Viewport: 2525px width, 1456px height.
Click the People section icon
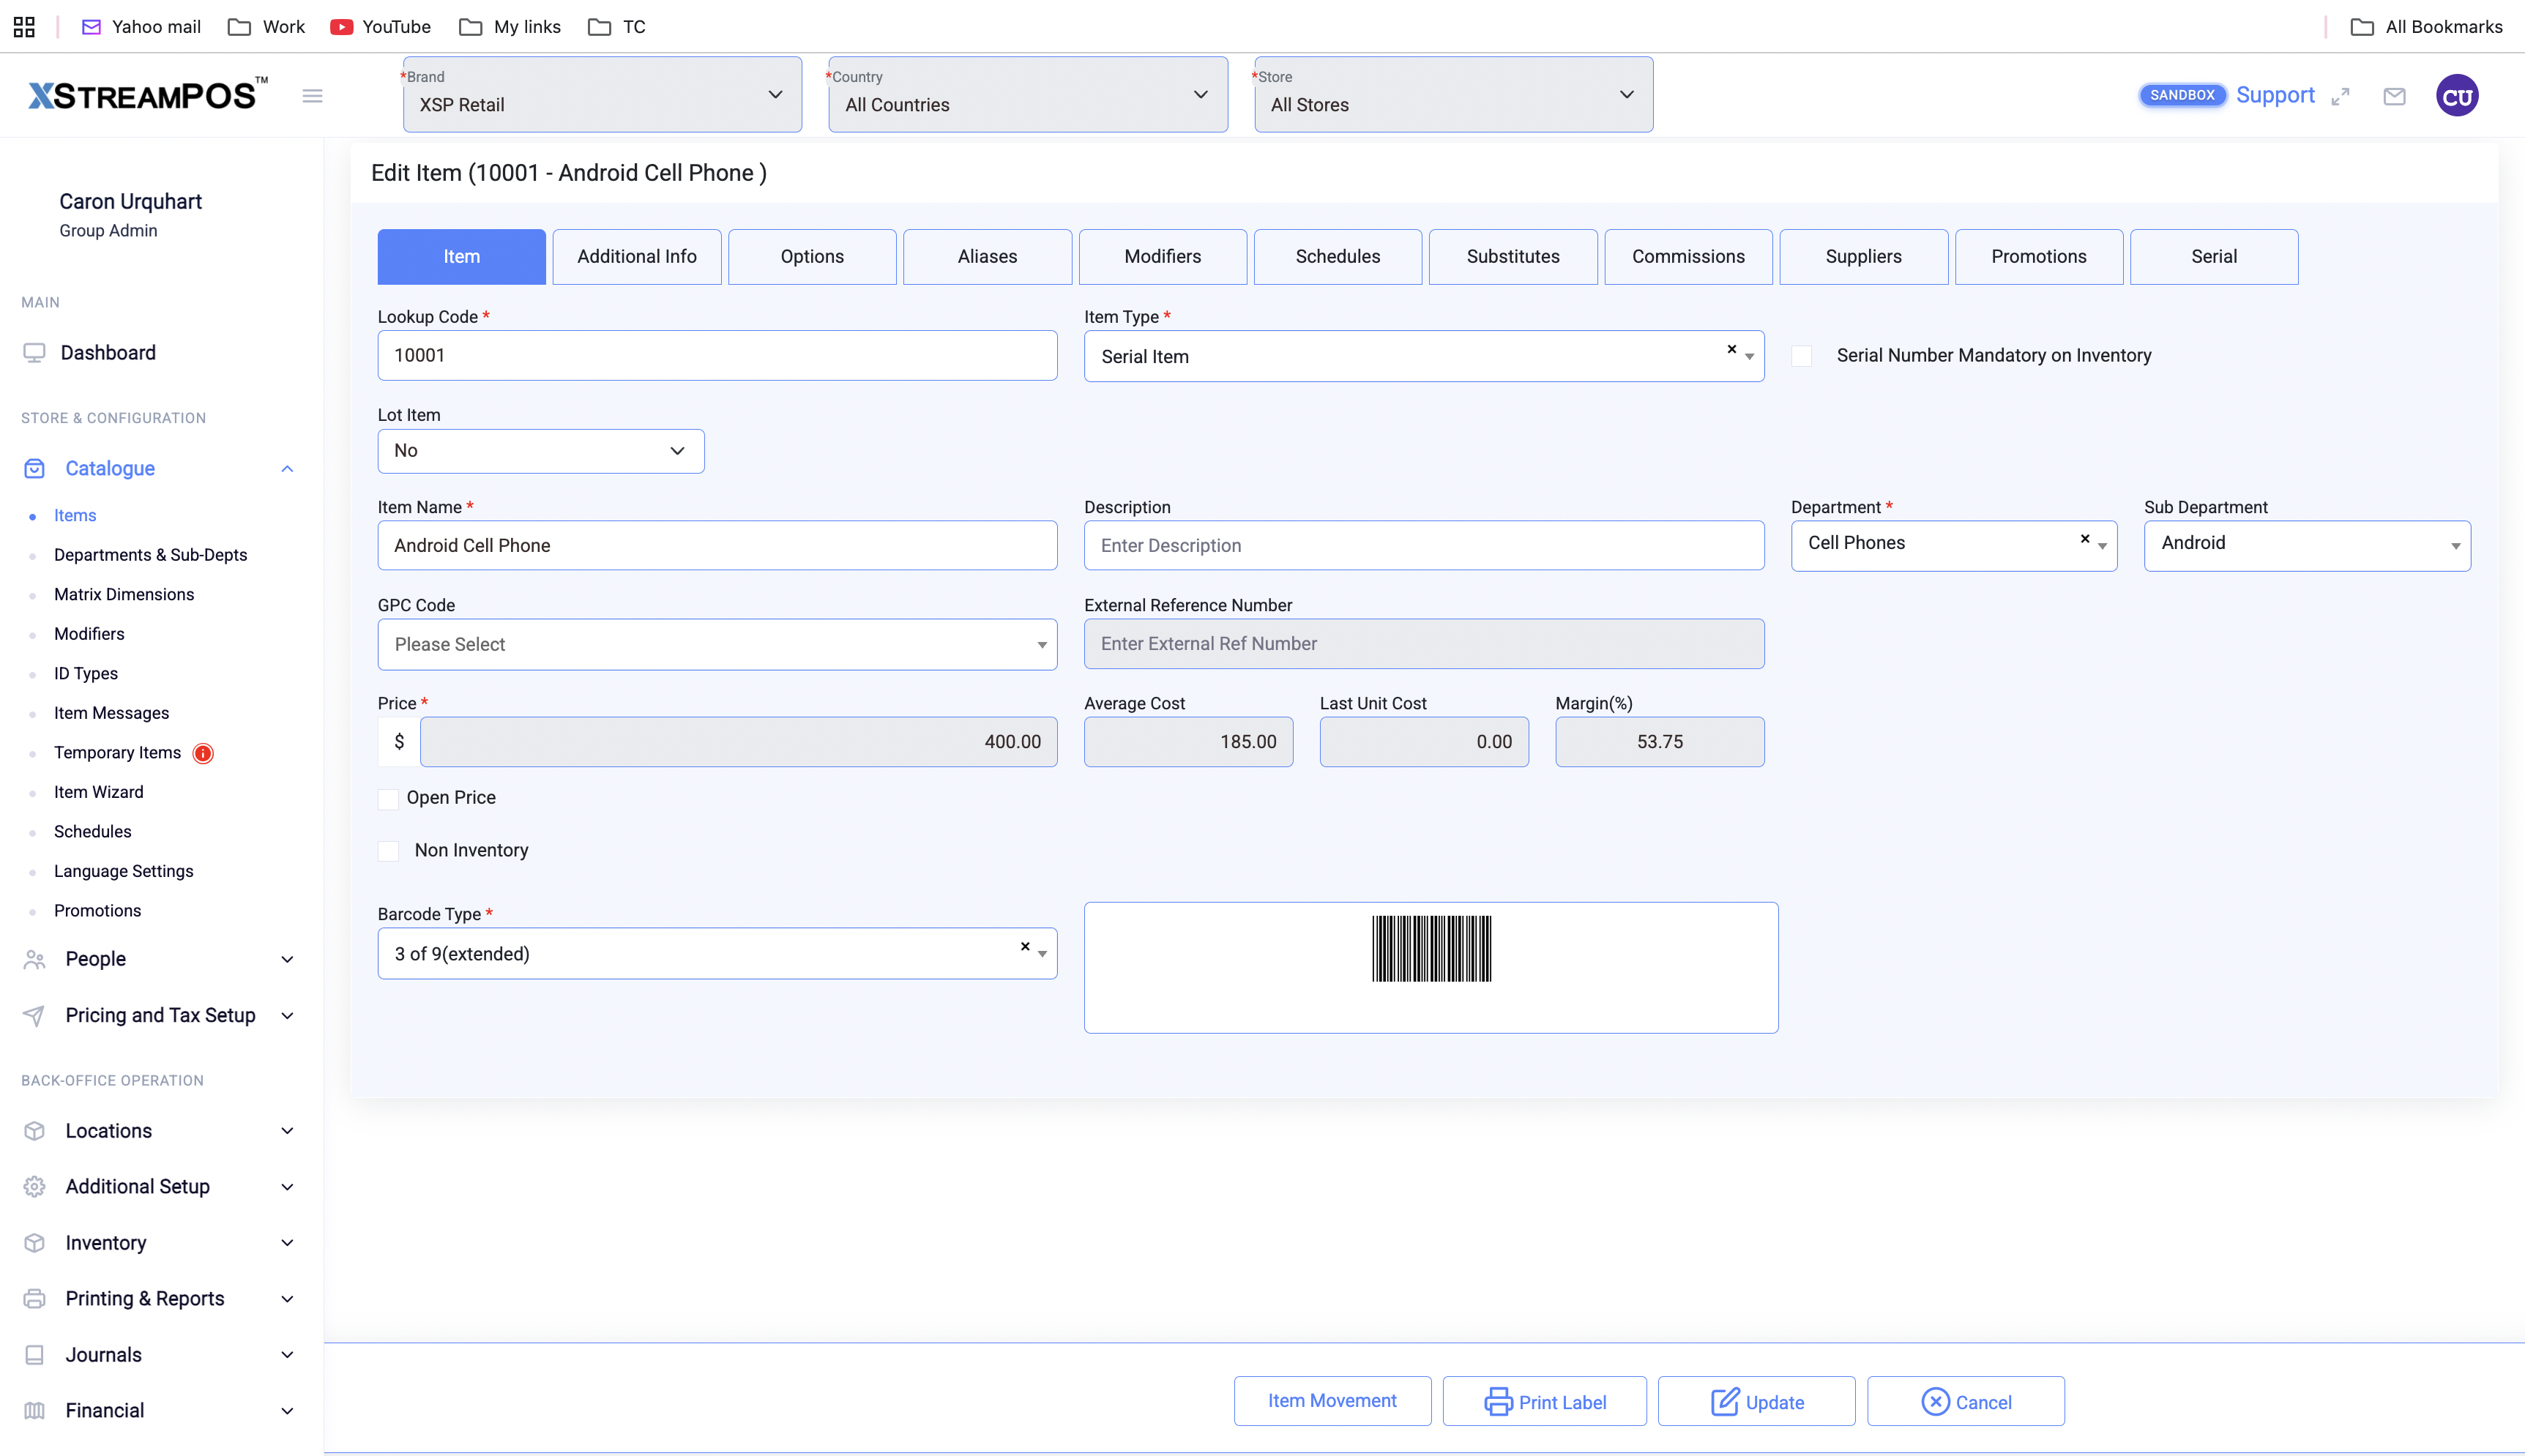click(34, 959)
